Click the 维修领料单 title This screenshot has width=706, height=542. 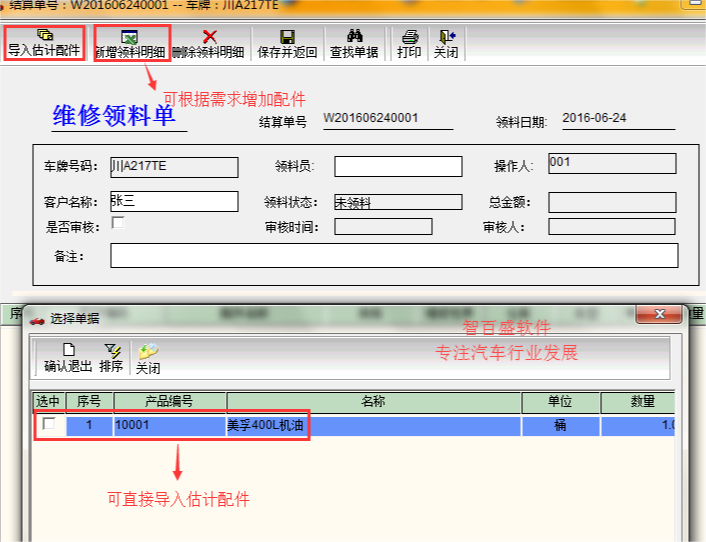pyautogui.click(x=114, y=115)
